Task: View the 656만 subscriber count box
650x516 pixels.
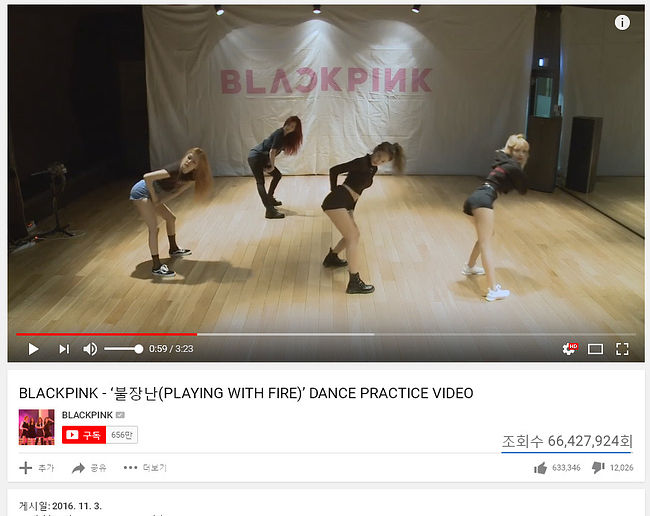Action: (122, 435)
